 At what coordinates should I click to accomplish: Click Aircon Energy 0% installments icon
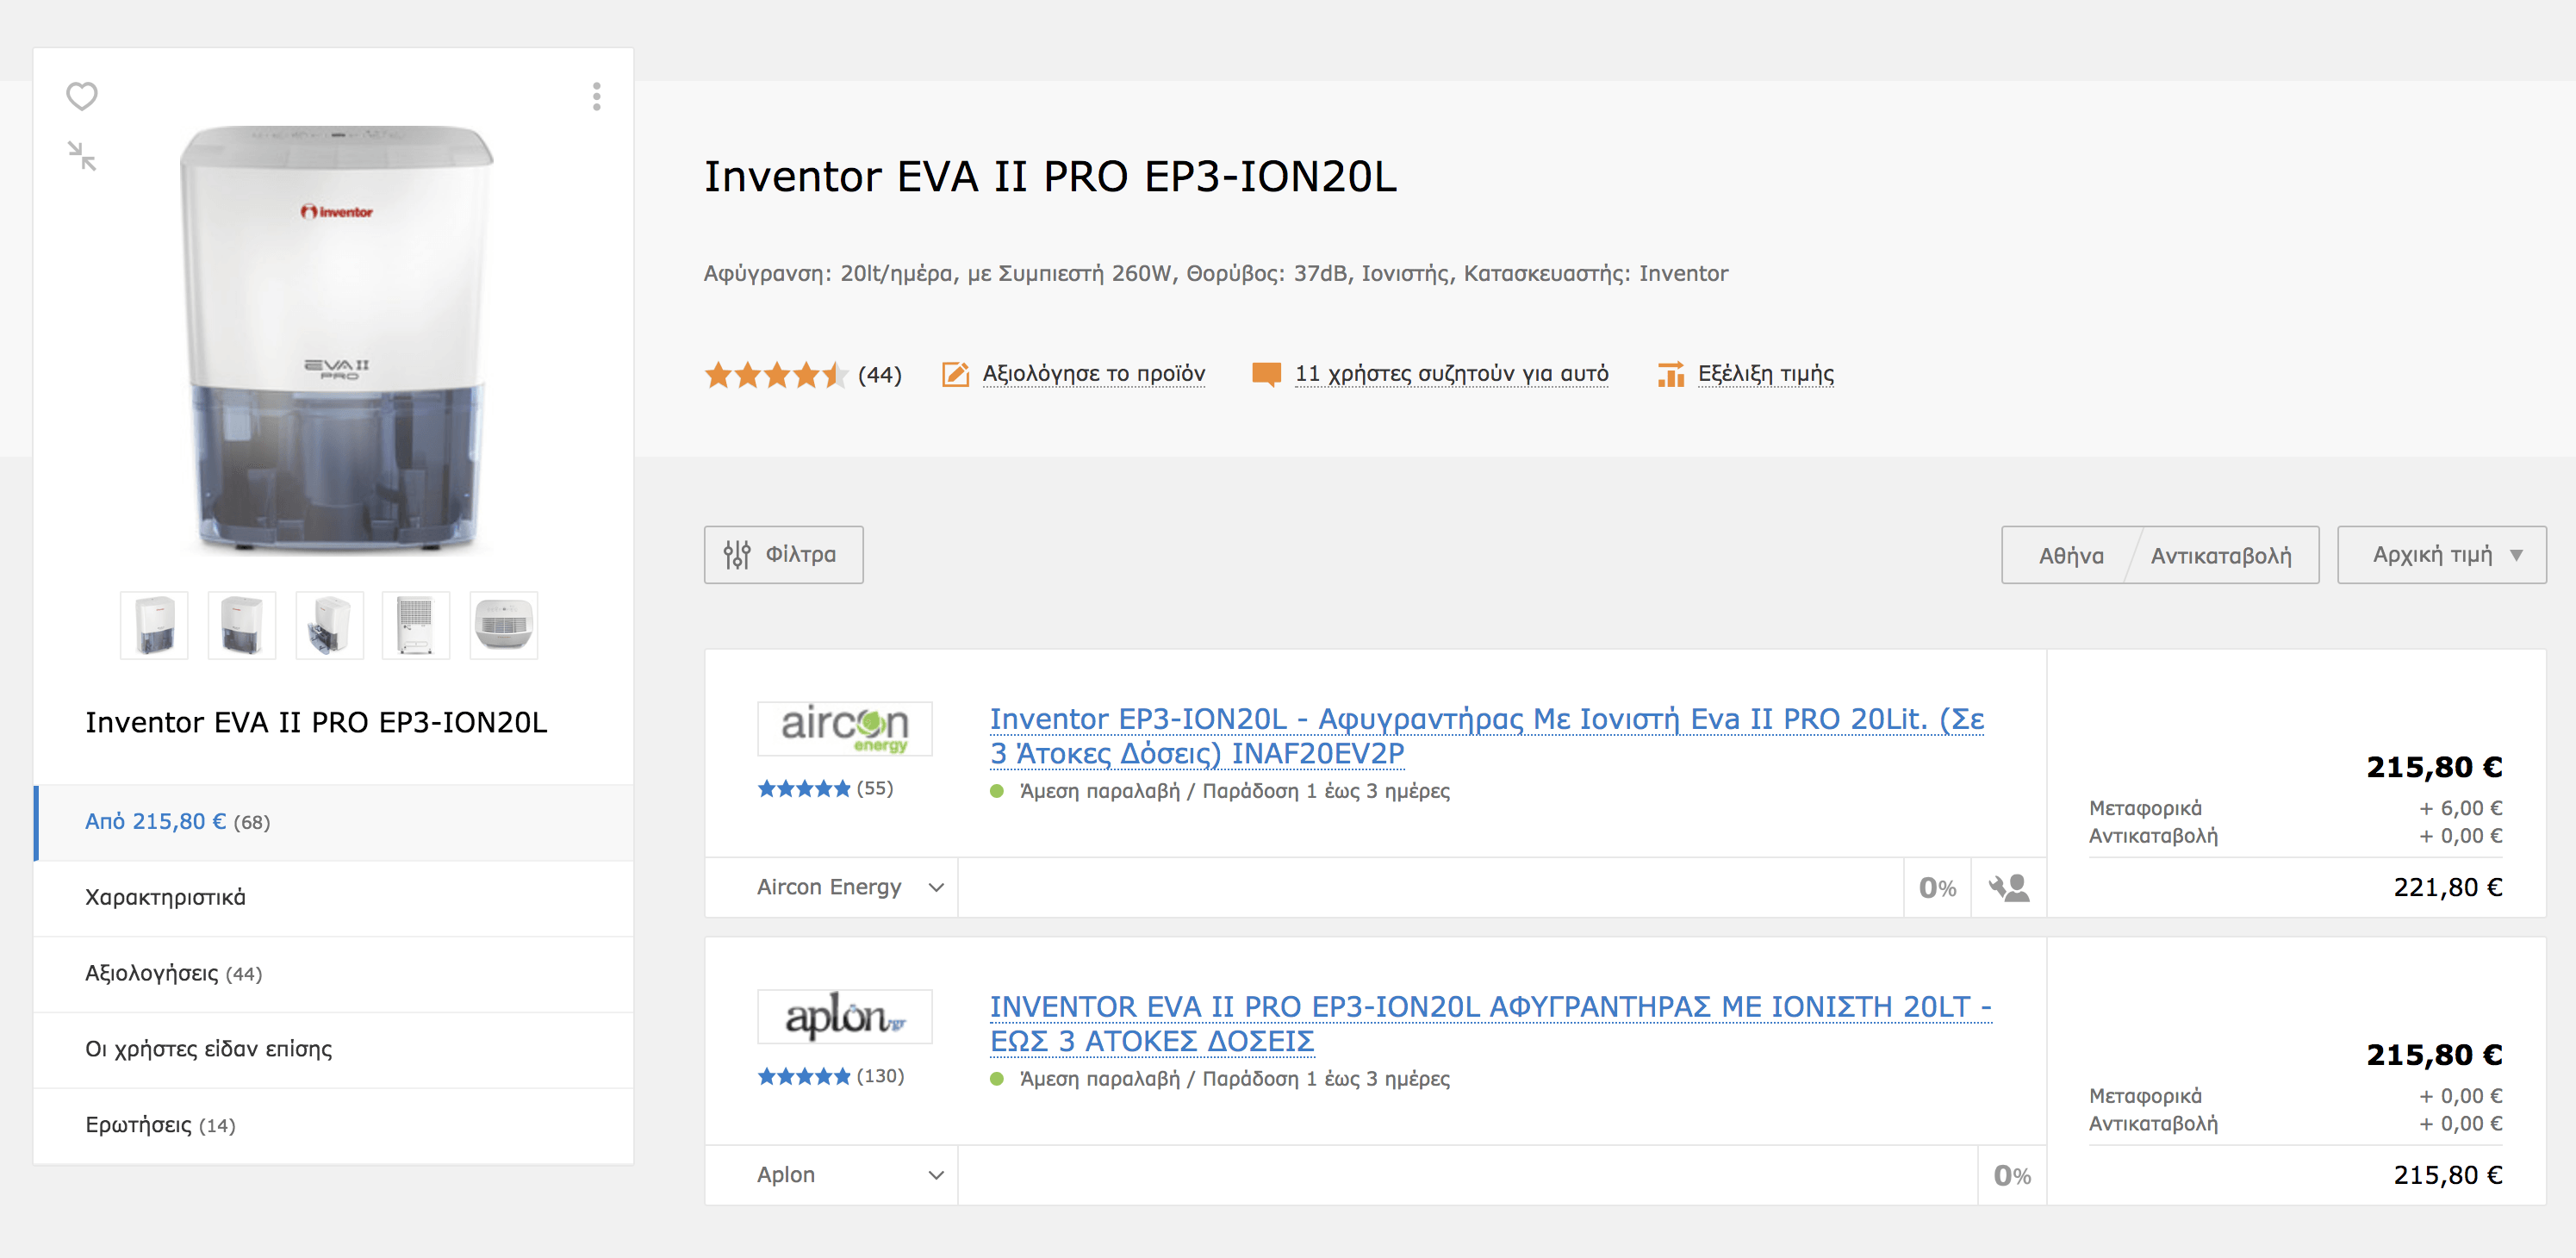coord(1937,887)
